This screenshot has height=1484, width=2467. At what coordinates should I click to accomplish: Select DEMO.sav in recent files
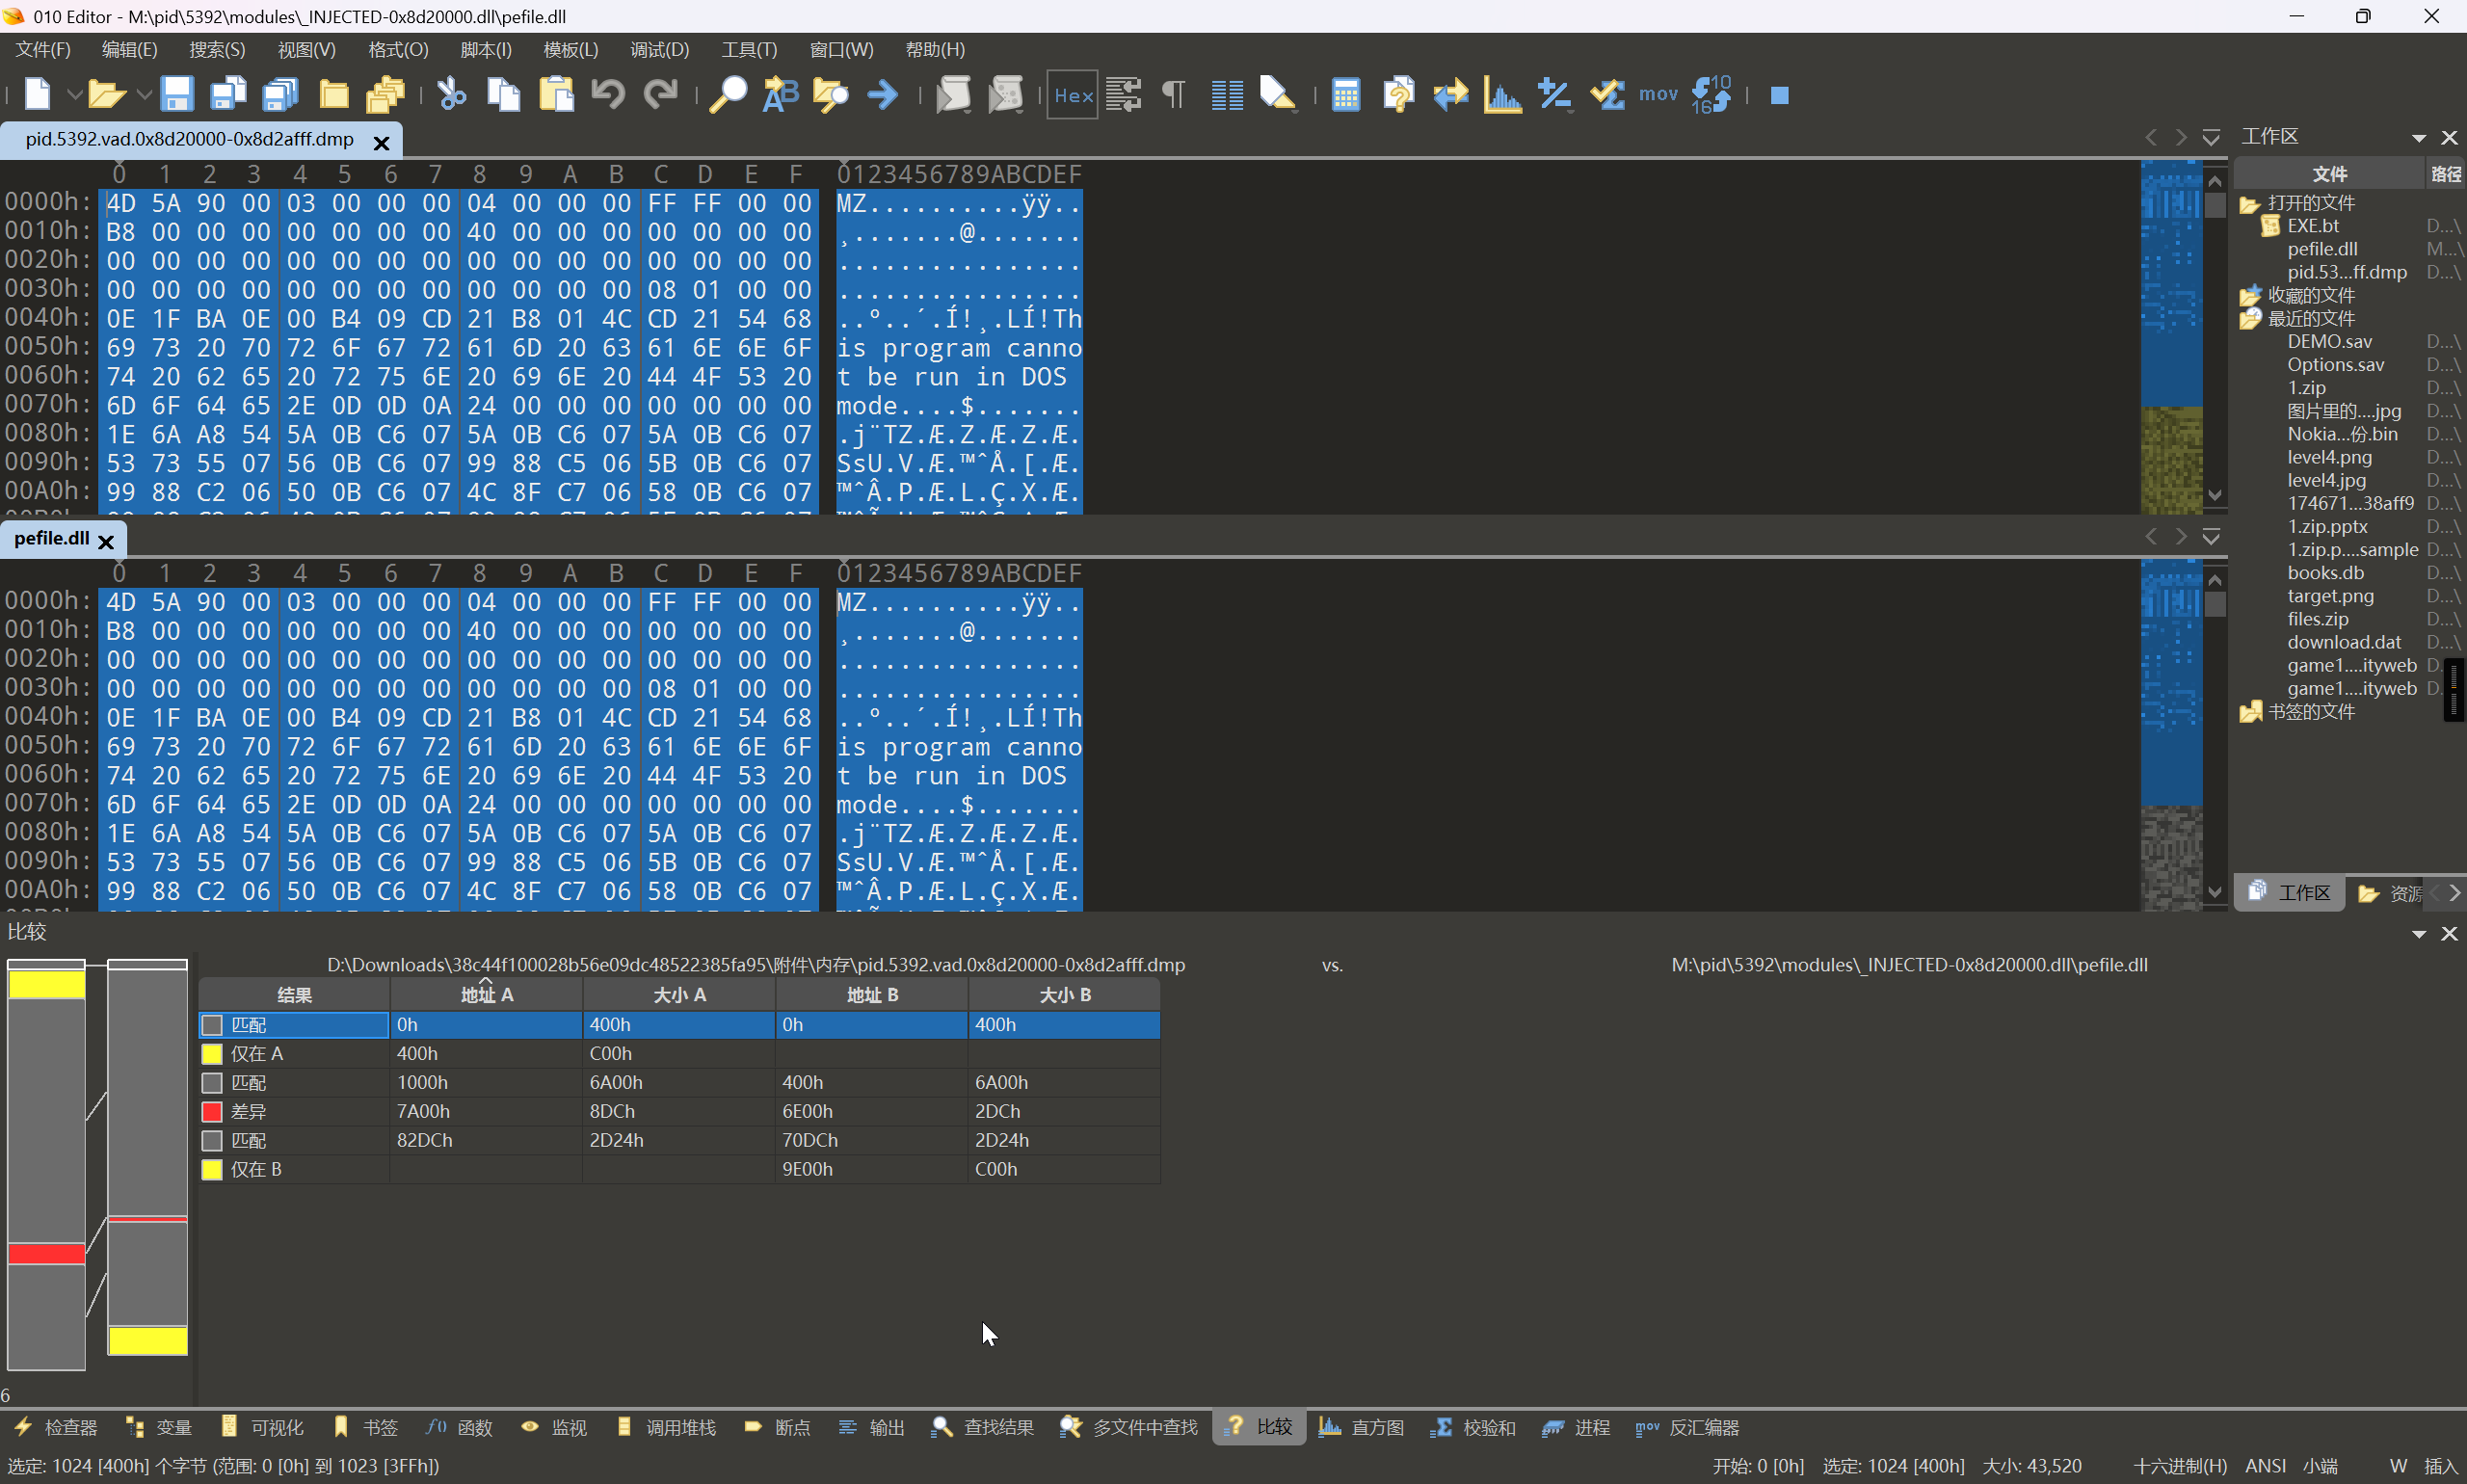click(2329, 342)
